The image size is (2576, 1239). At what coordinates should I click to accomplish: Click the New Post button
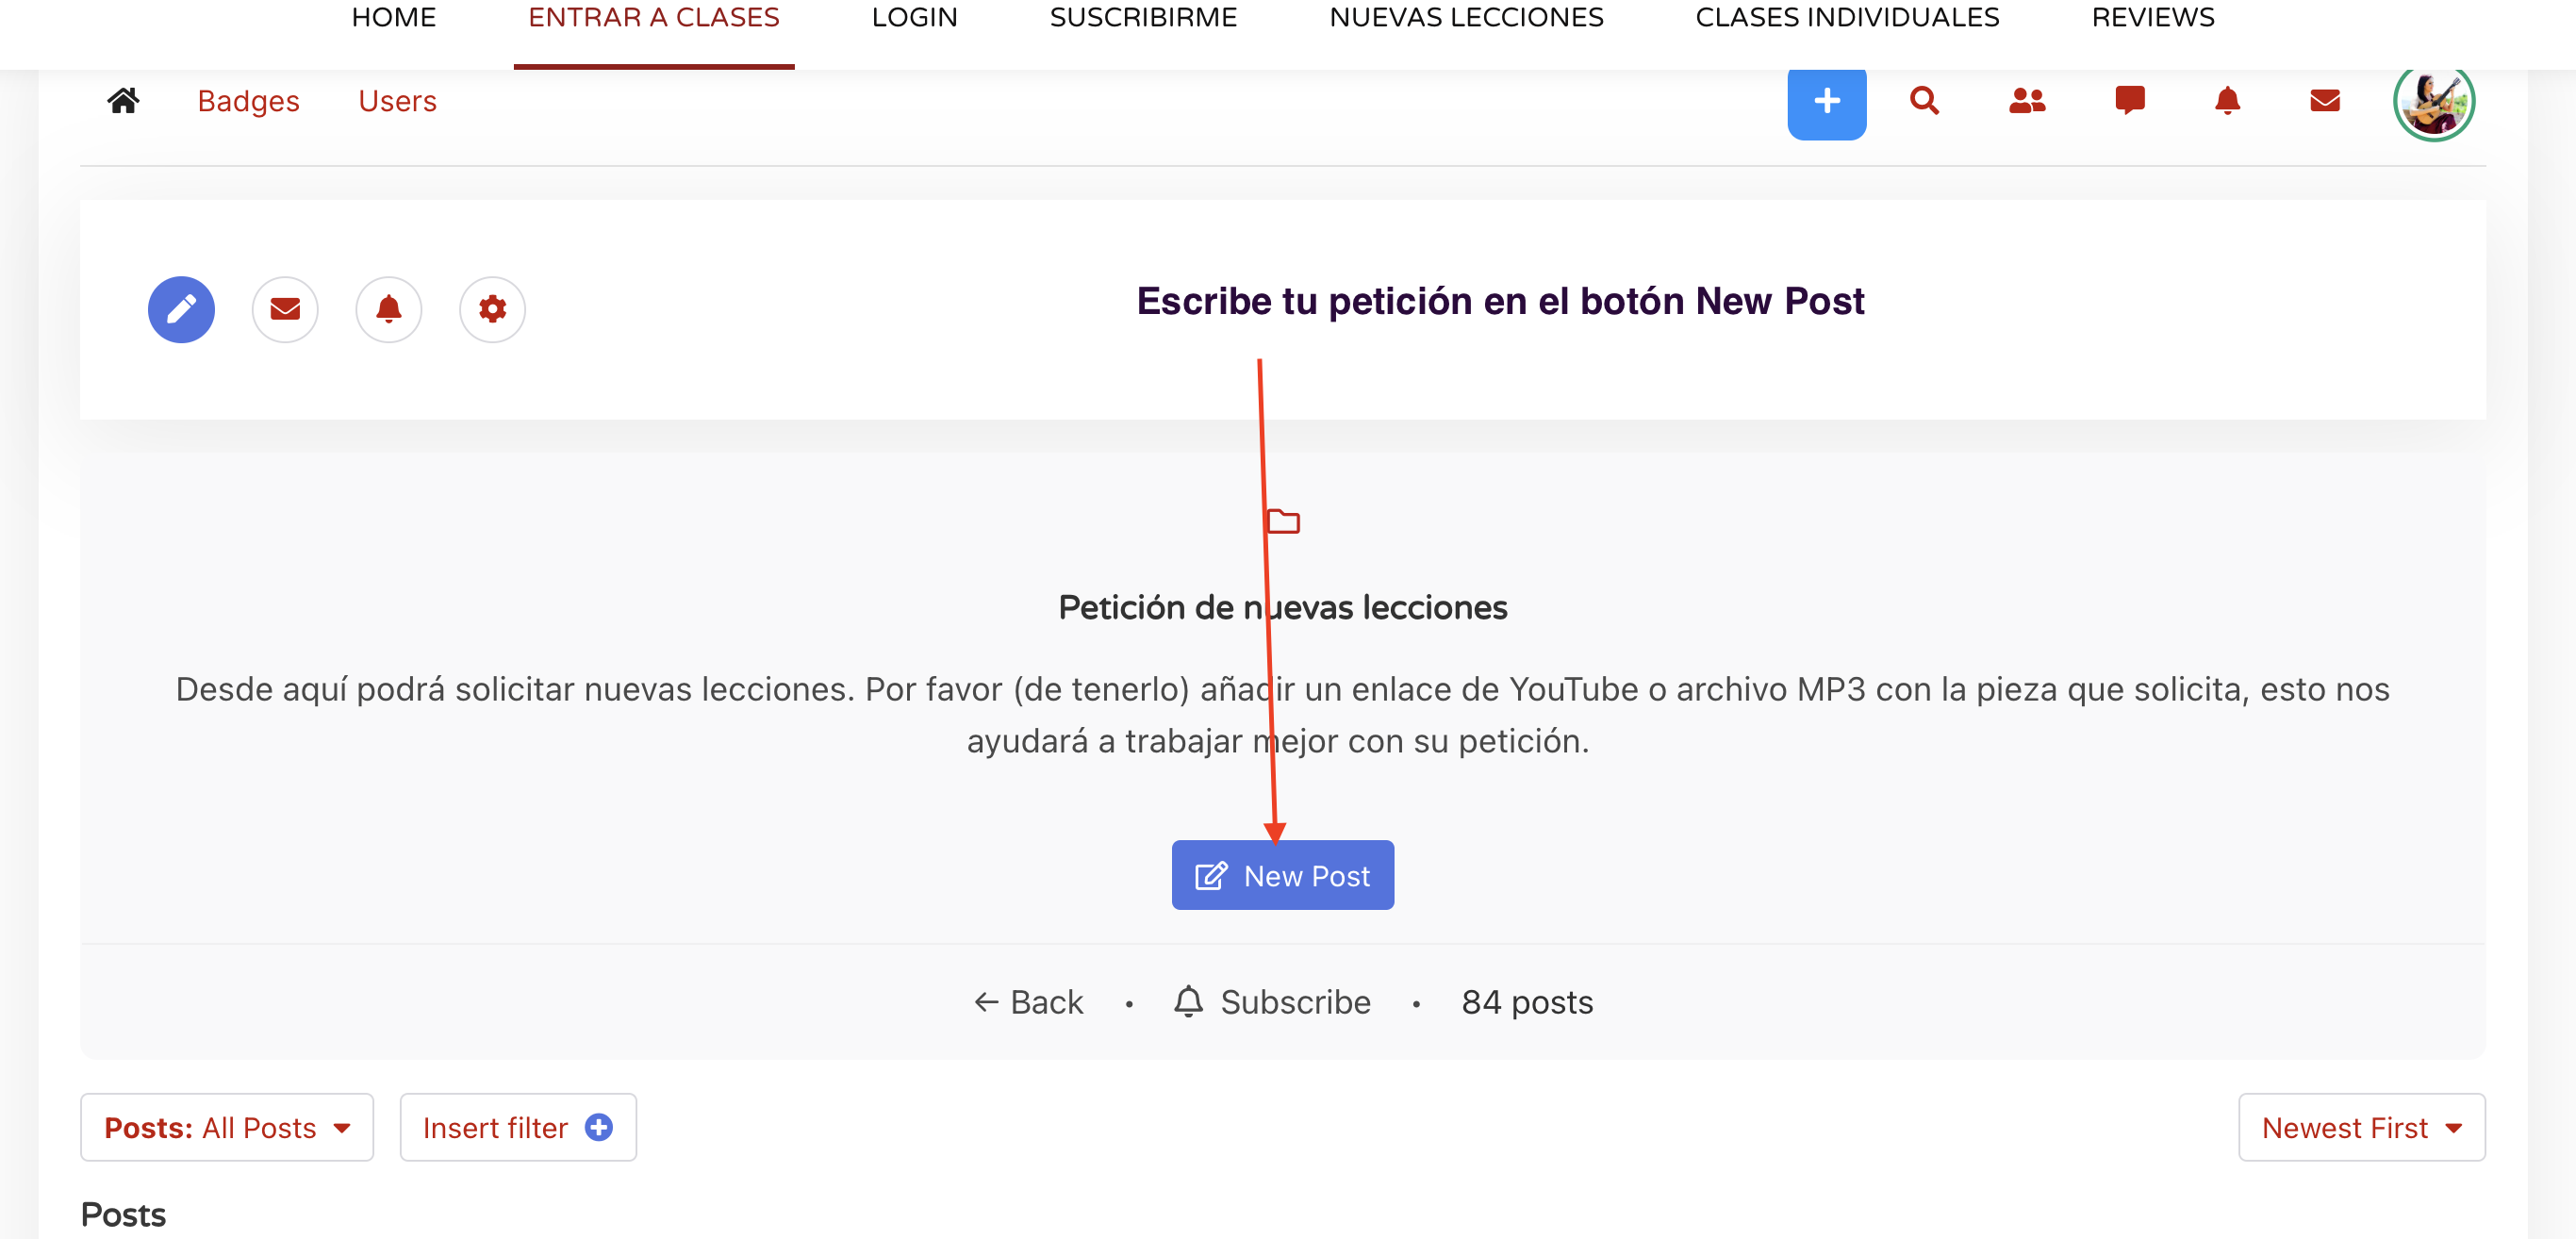(x=1283, y=875)
